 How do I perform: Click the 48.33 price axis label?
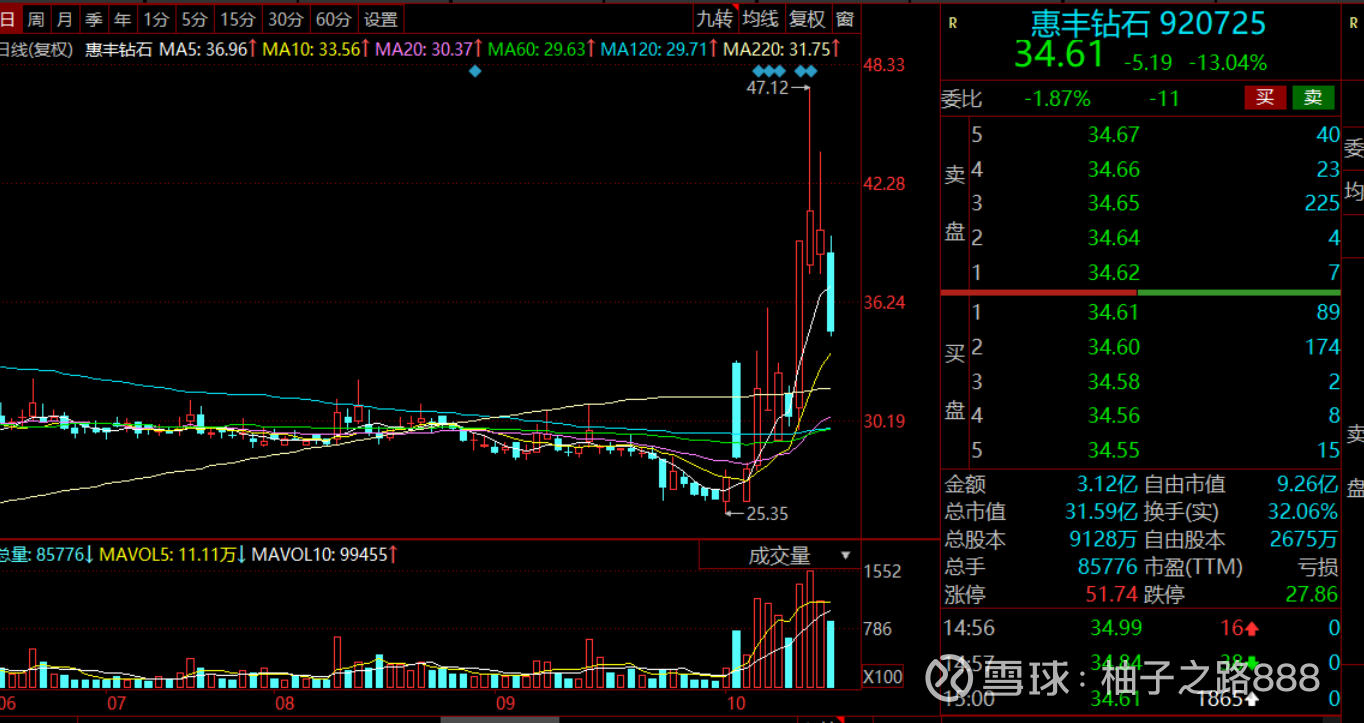(x=884, y=64)
